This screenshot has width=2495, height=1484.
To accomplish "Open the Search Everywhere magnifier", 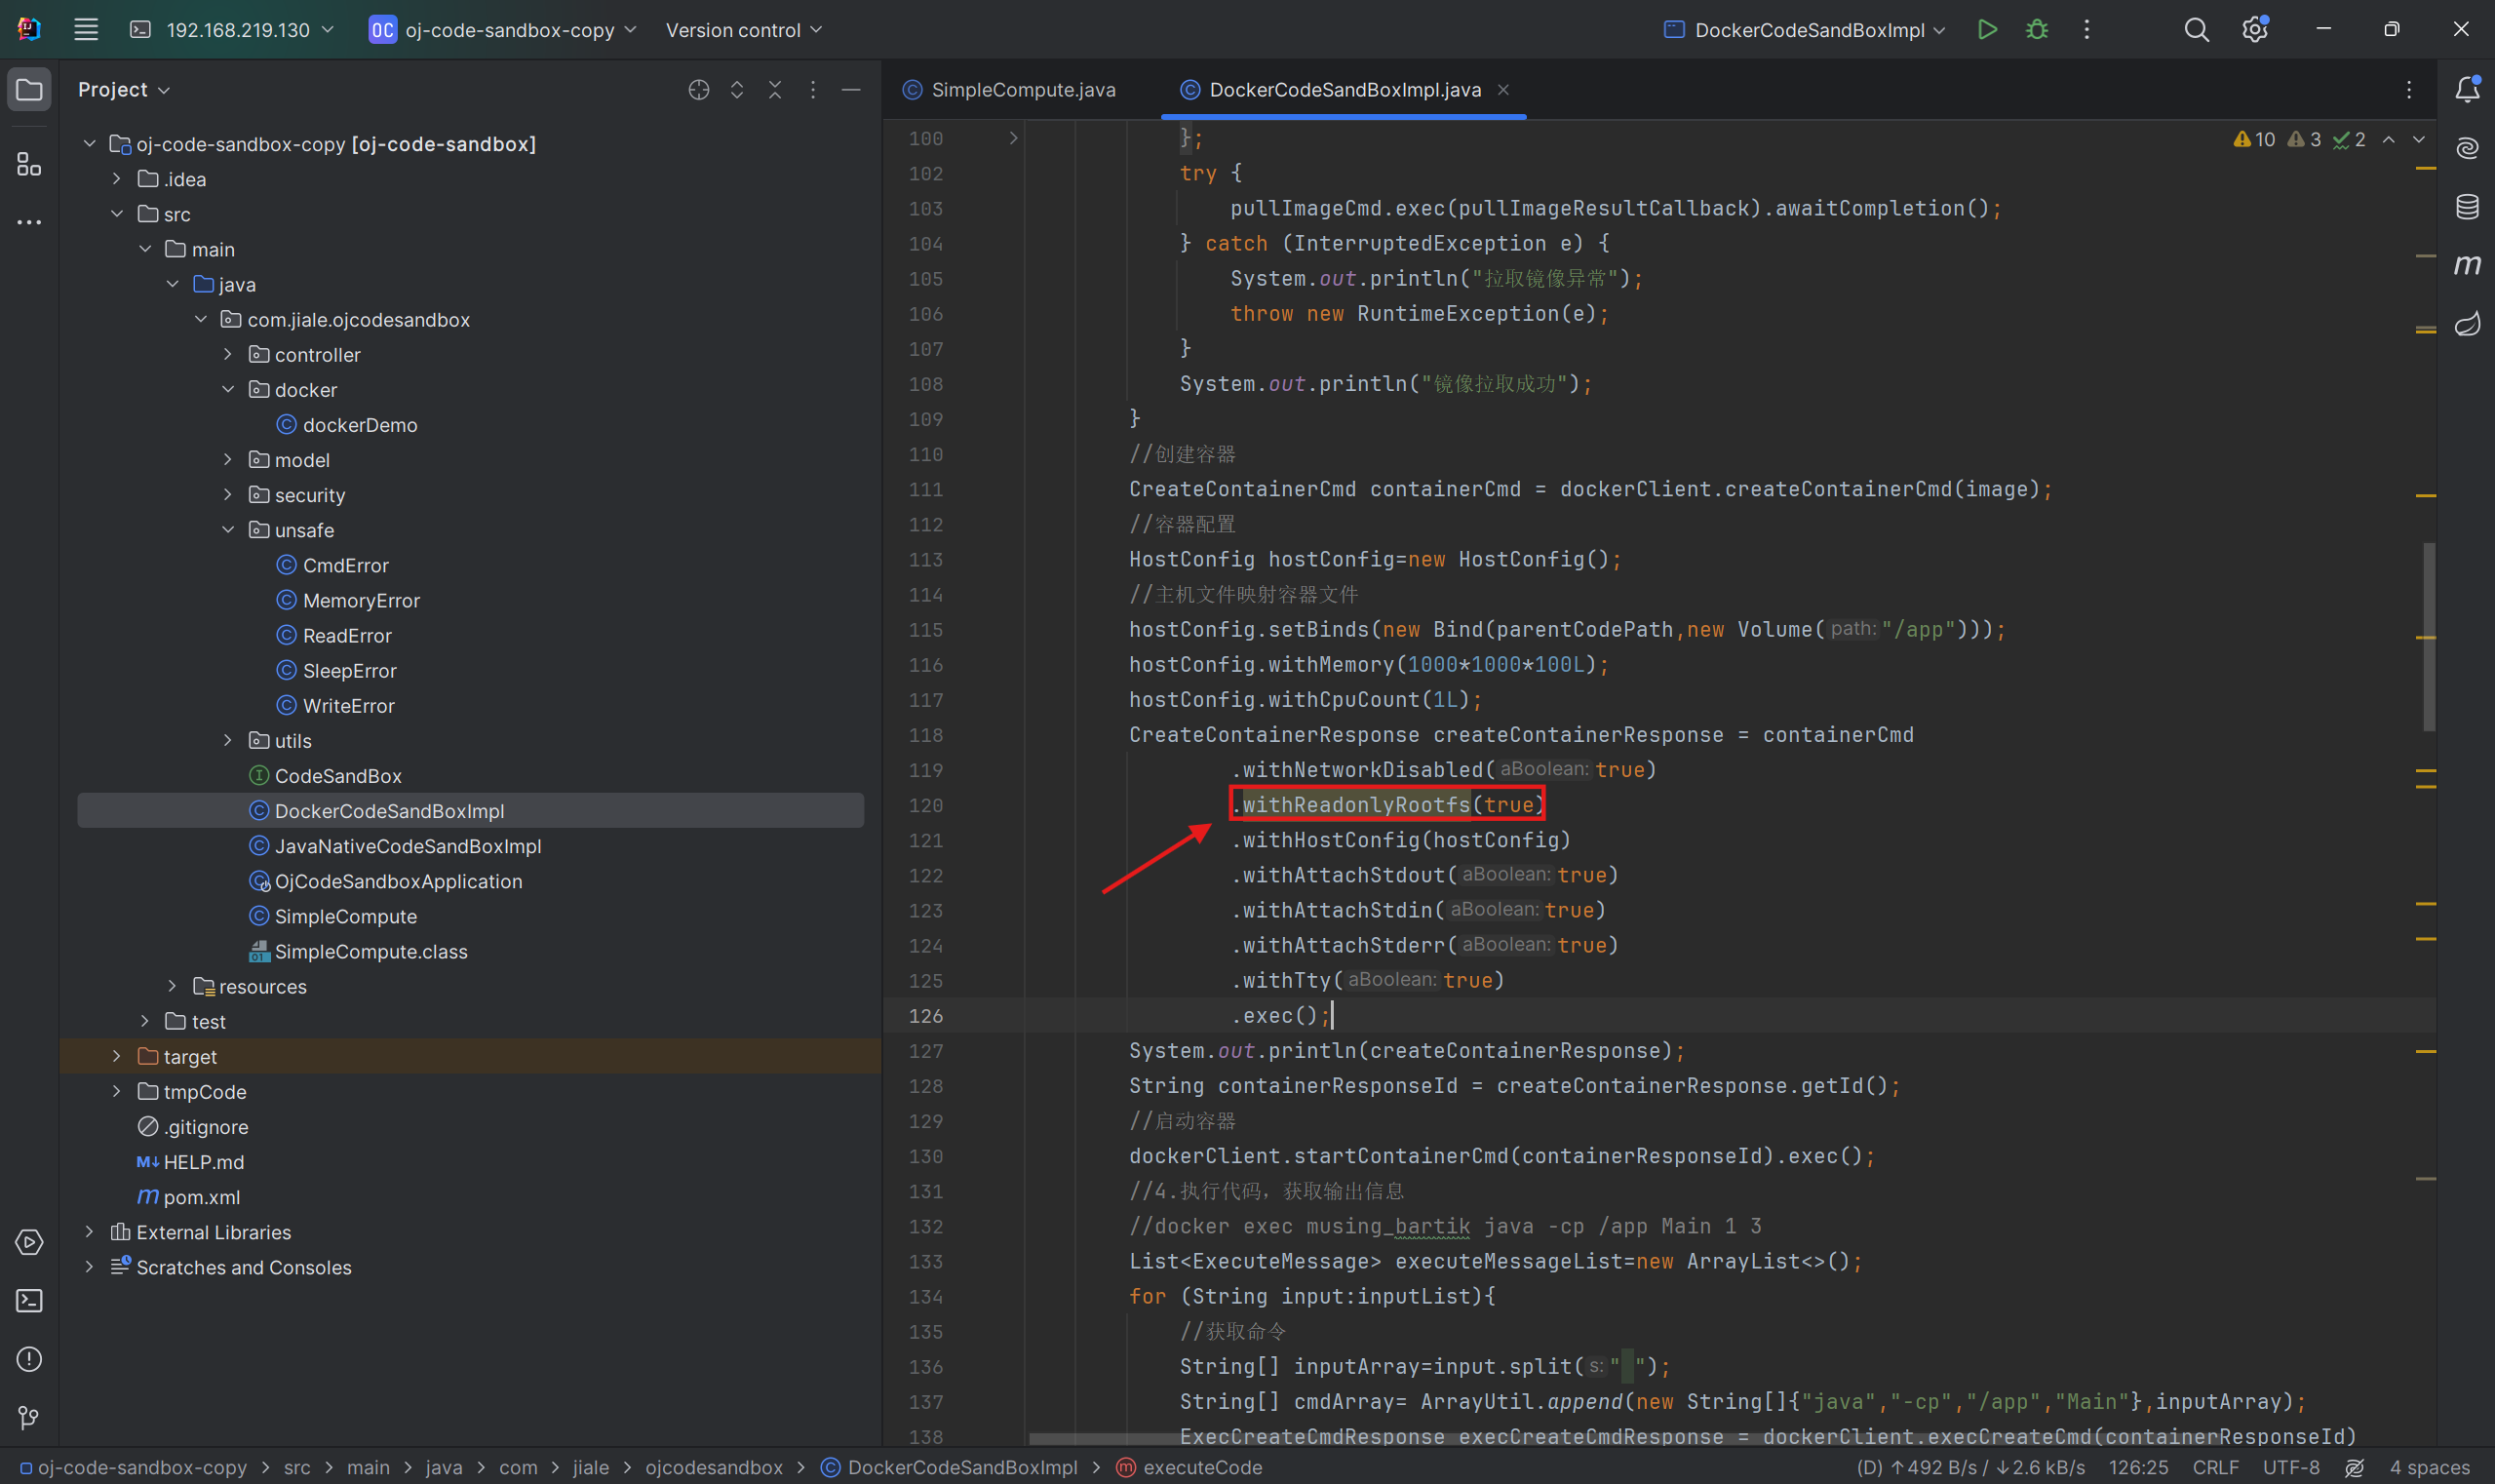I will point(2196,30).
